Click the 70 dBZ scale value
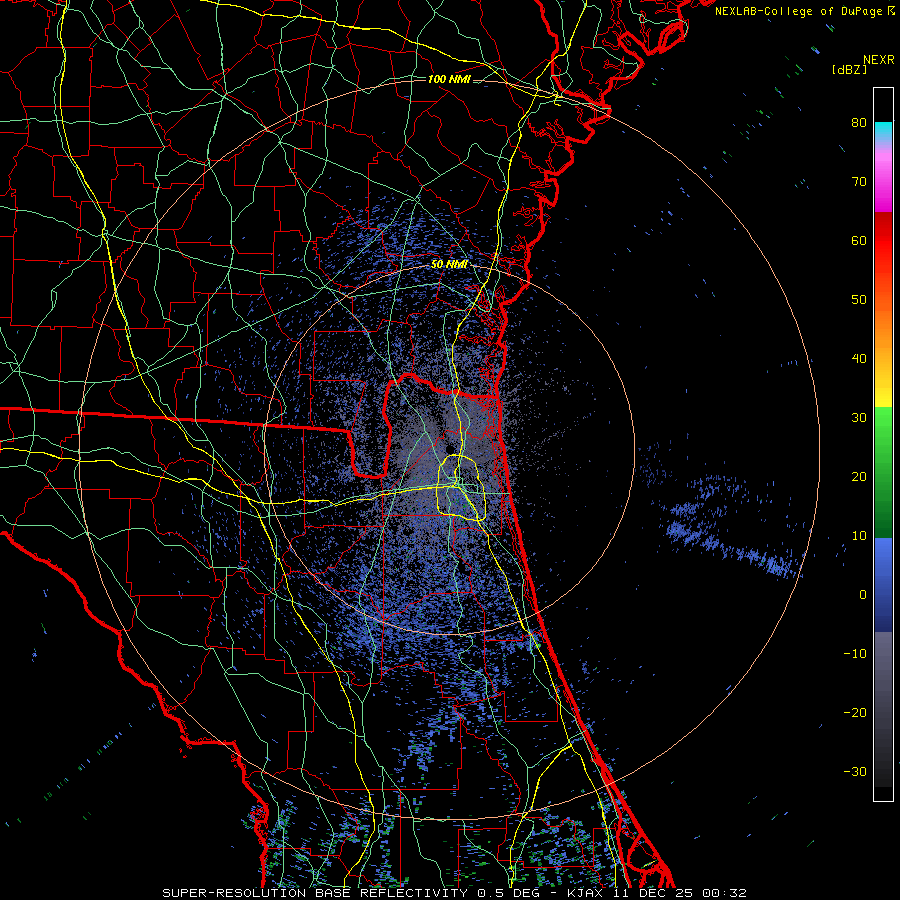This screenshot has height=900, width=900. 859,181
